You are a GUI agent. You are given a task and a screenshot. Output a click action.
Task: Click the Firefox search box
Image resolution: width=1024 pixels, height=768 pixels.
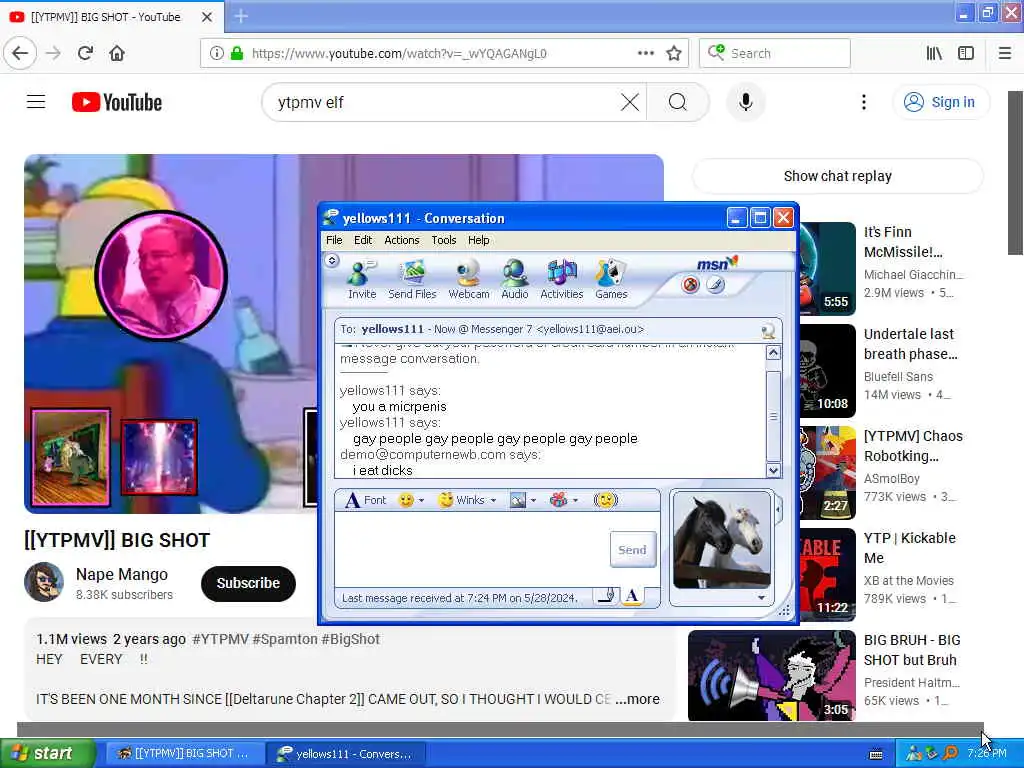[775, 53]
